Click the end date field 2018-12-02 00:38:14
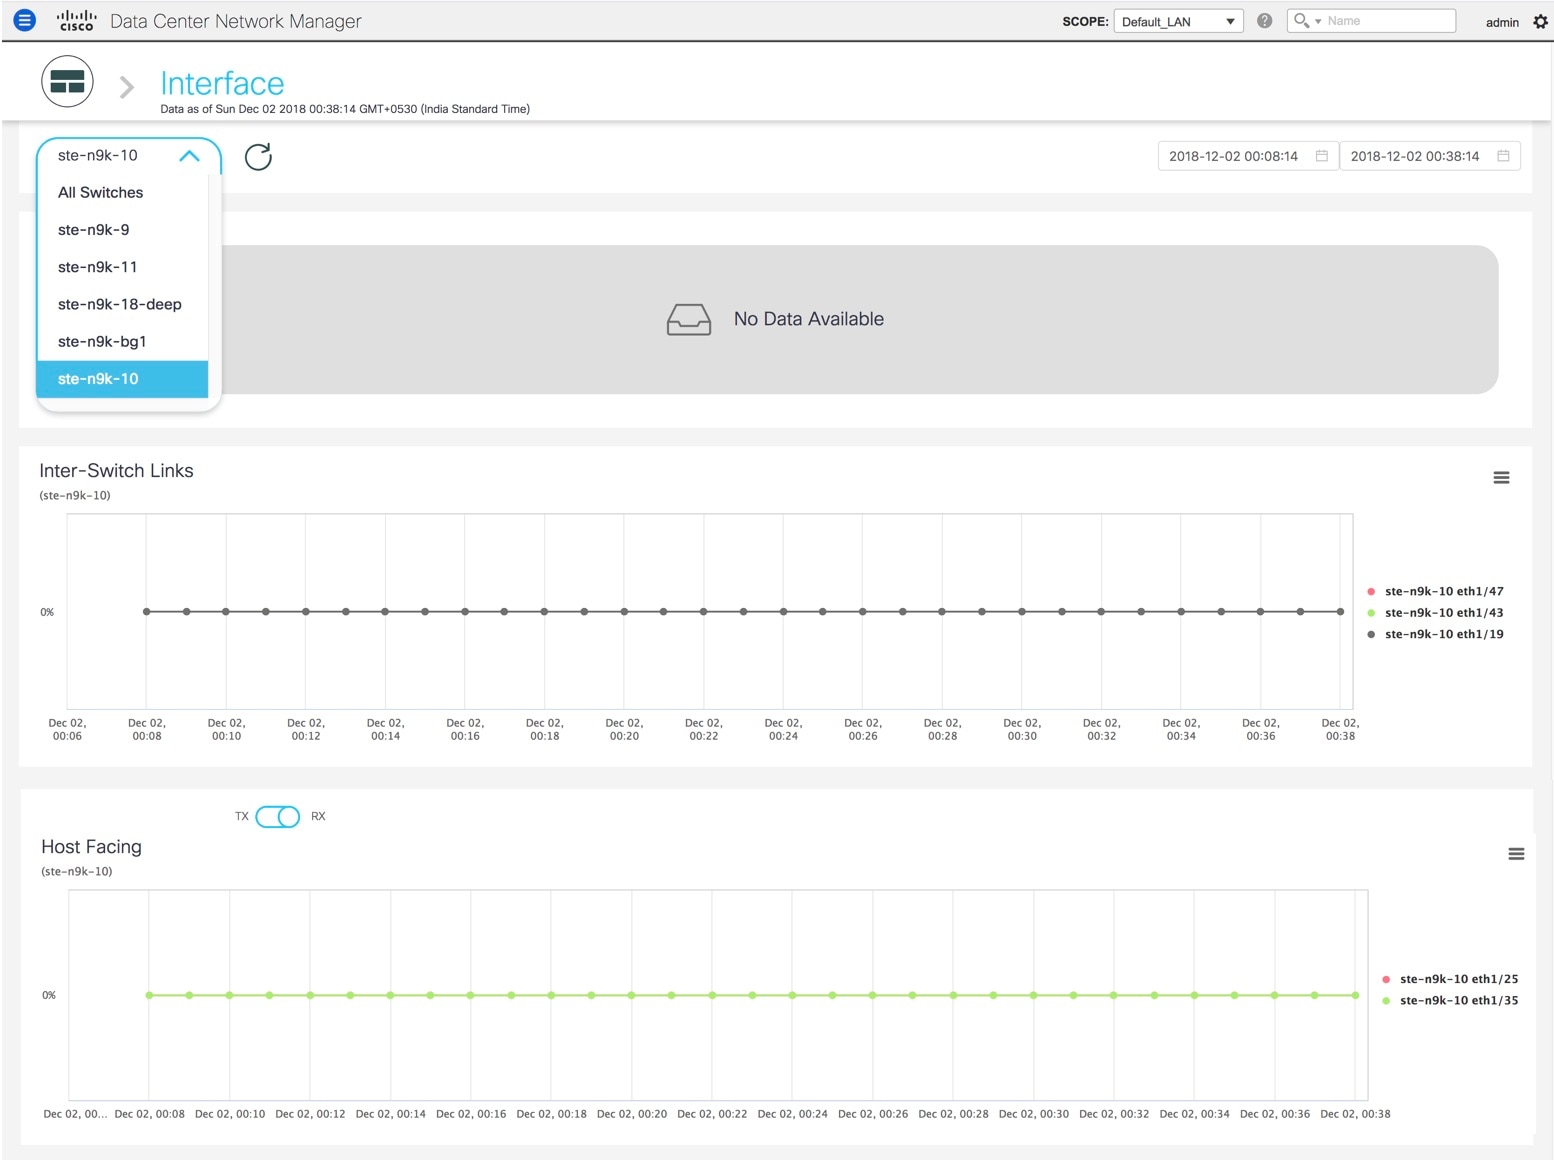 tap(1429, 156)
